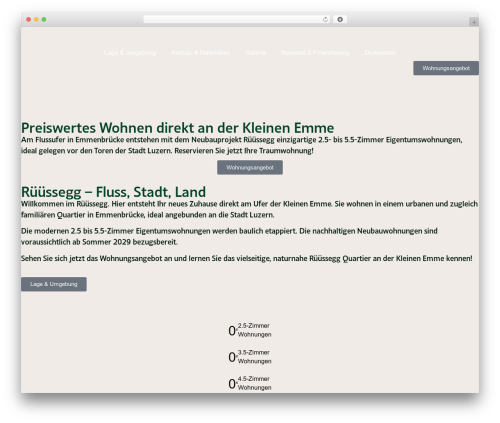Minimize the window with the yellow button
The width and height of the screenshot is (500, 423).
click(36, 19)
